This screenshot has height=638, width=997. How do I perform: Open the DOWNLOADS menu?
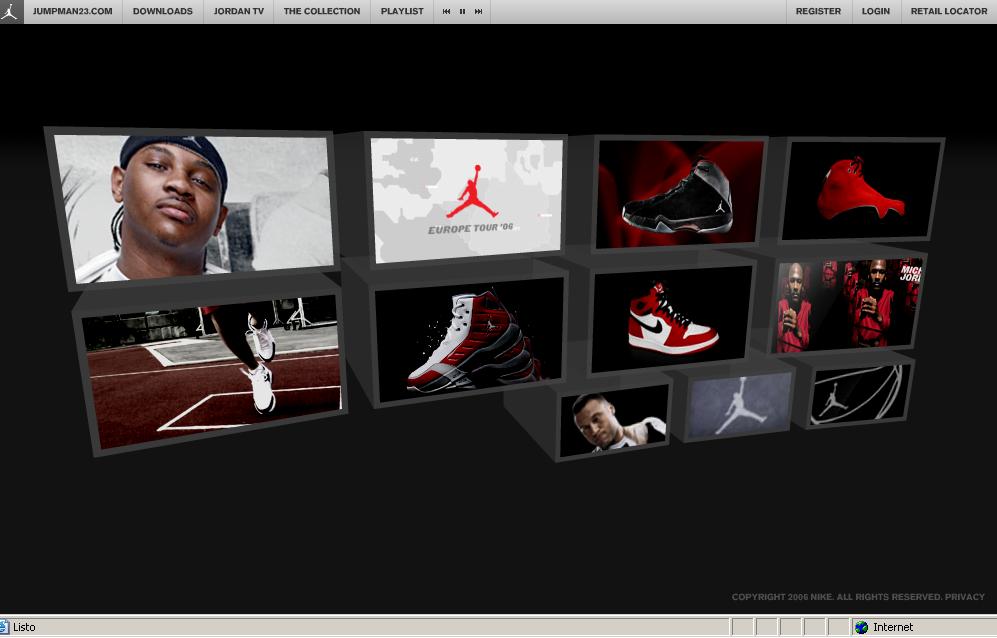(163, 11)
